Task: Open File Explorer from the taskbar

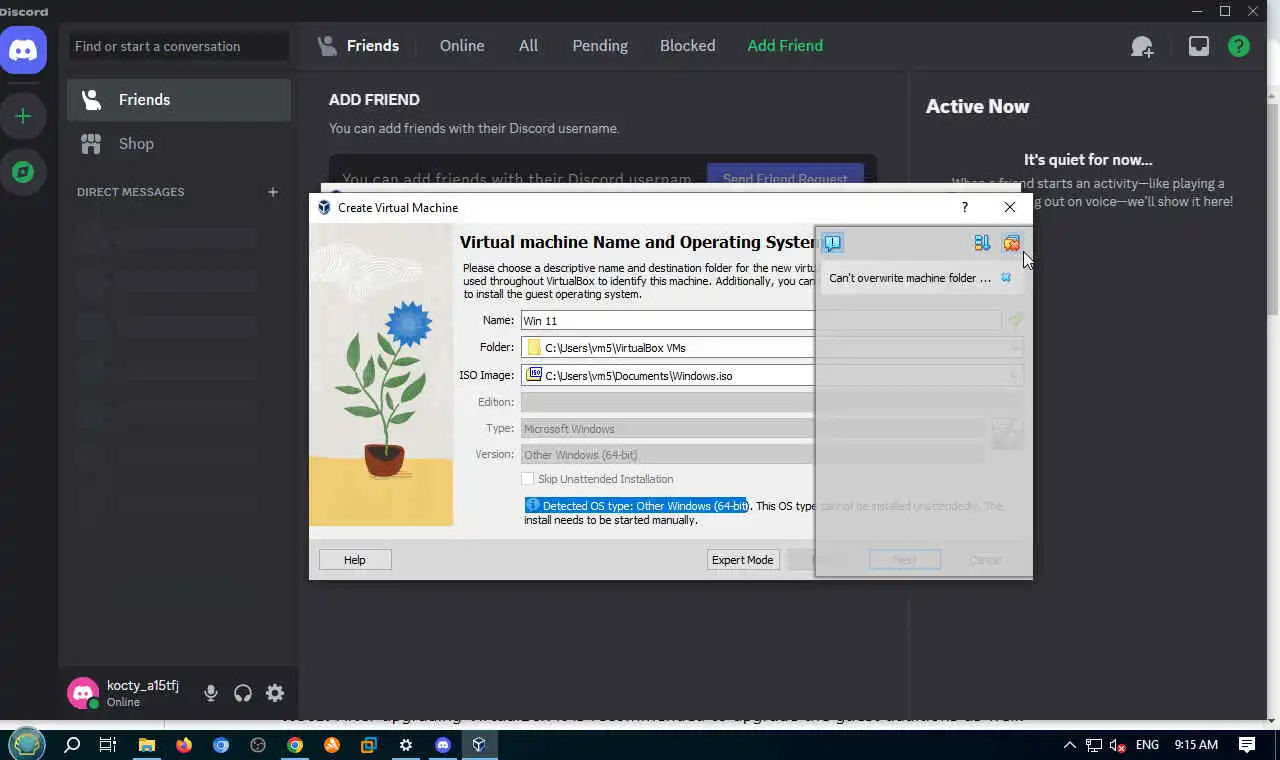Action: tap(147, 745)
